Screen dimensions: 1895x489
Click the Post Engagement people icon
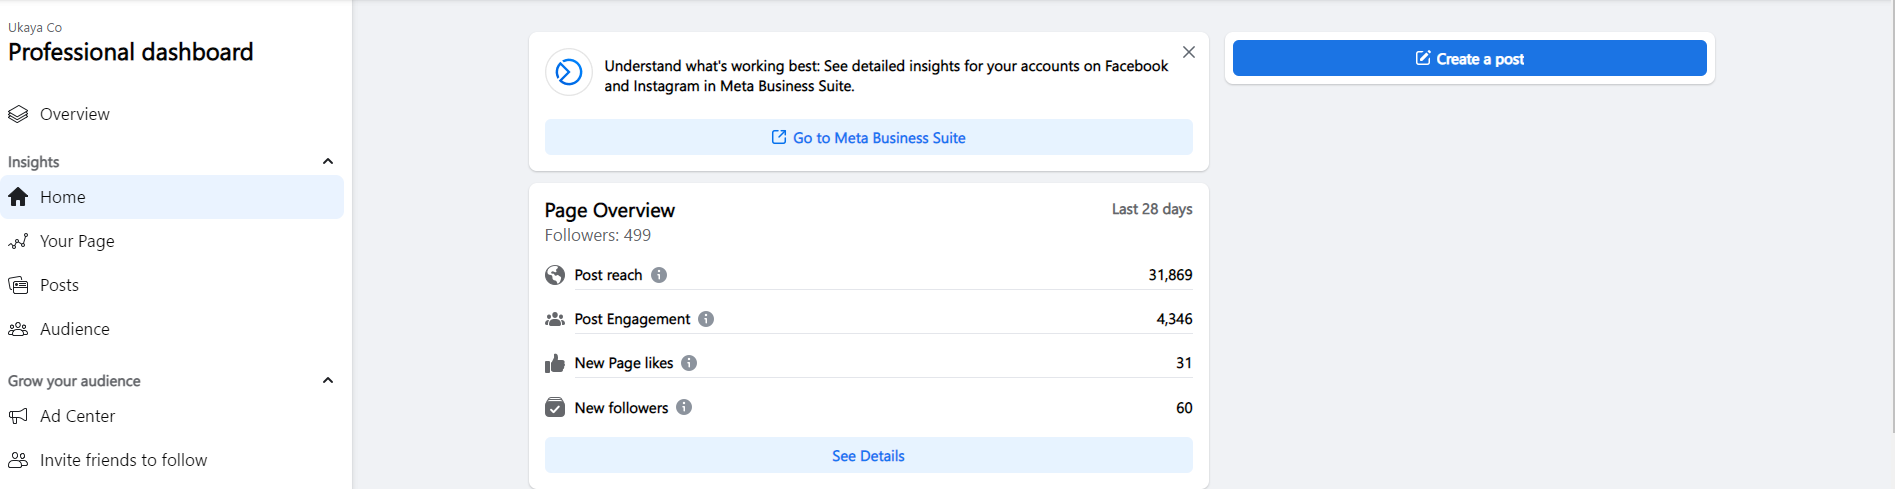[x=555, y=319]
